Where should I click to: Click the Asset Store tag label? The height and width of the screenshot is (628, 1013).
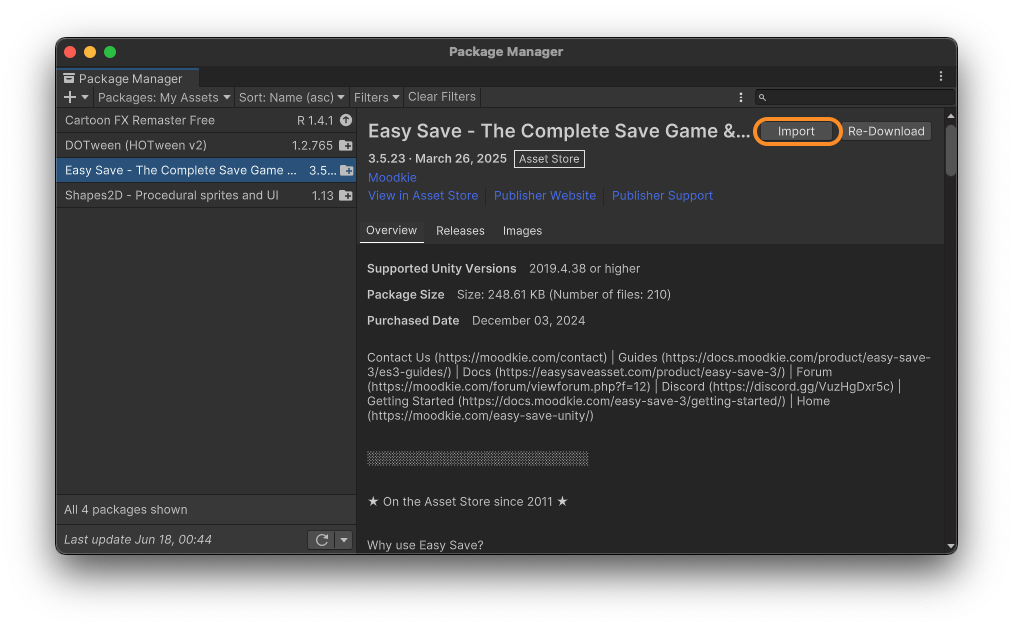549,159
